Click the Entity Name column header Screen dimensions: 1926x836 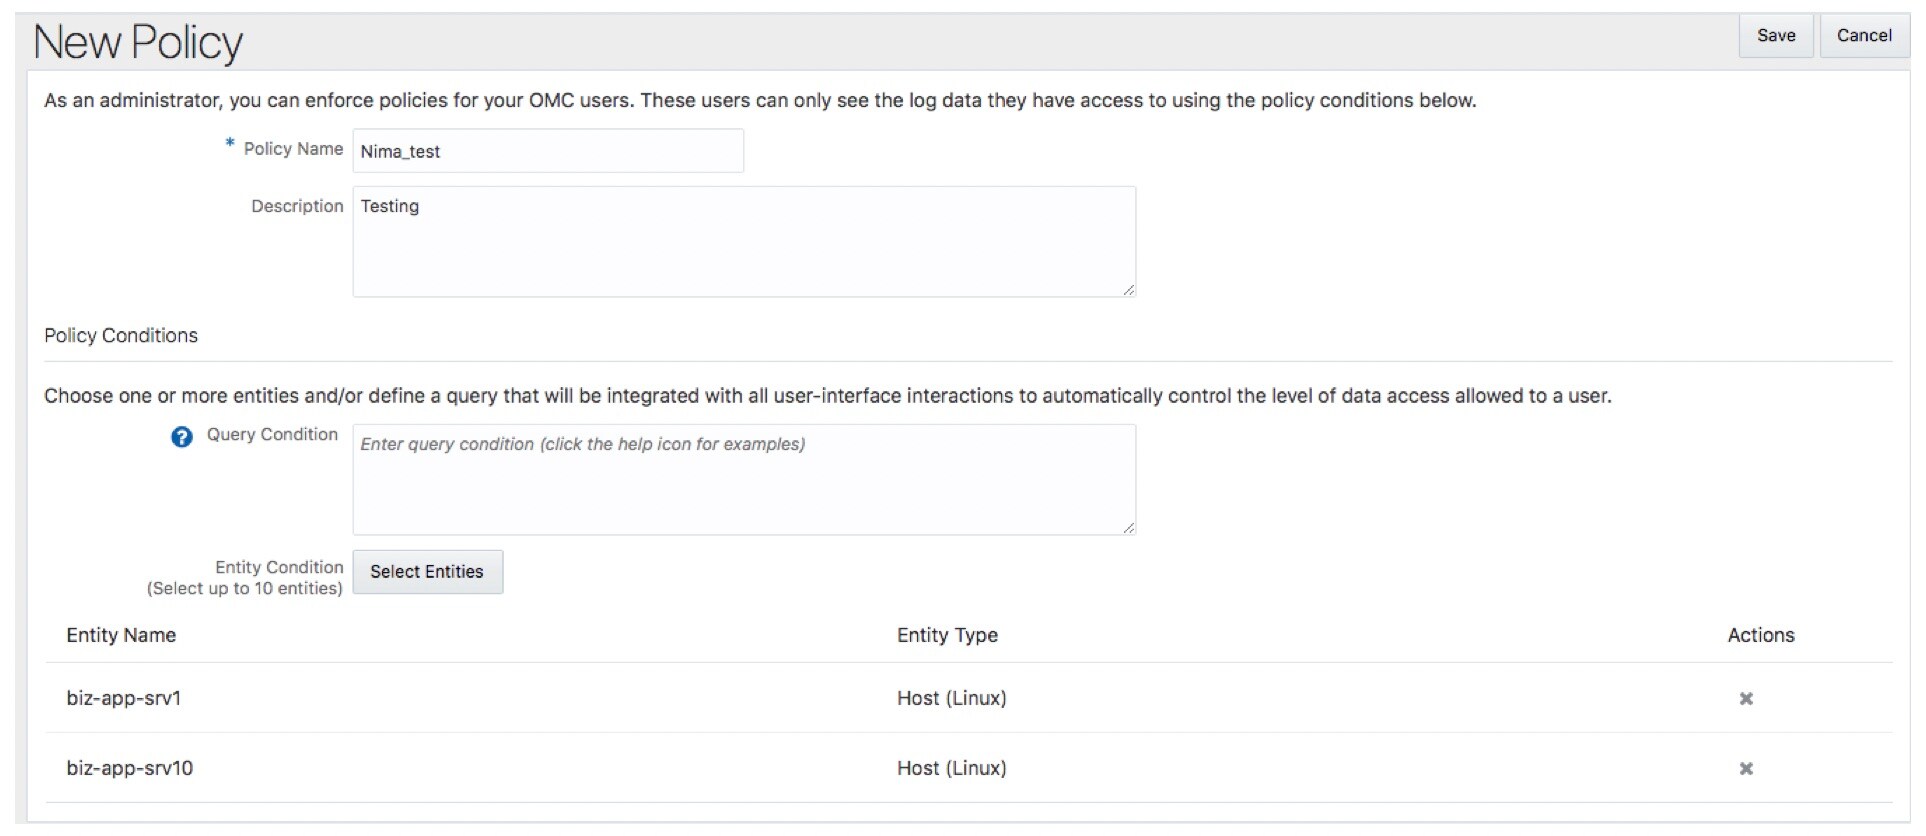pyautogui.click(x=121, y=635)
